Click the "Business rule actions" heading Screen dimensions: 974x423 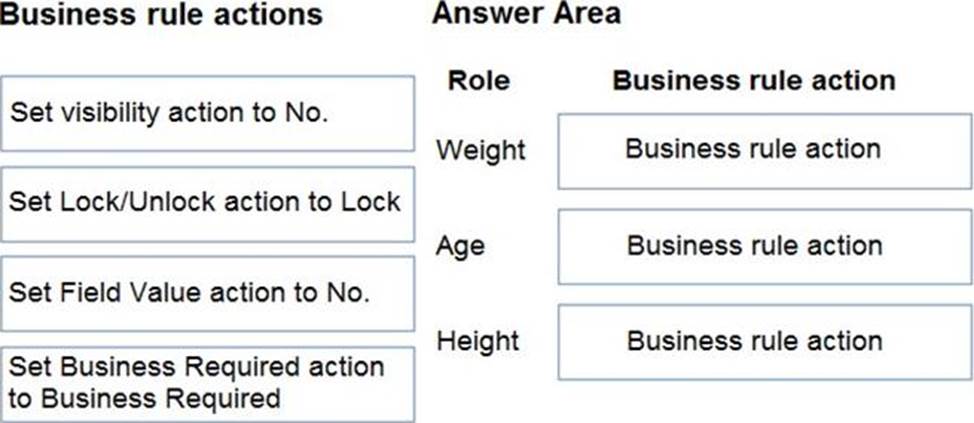coord(161,15)
